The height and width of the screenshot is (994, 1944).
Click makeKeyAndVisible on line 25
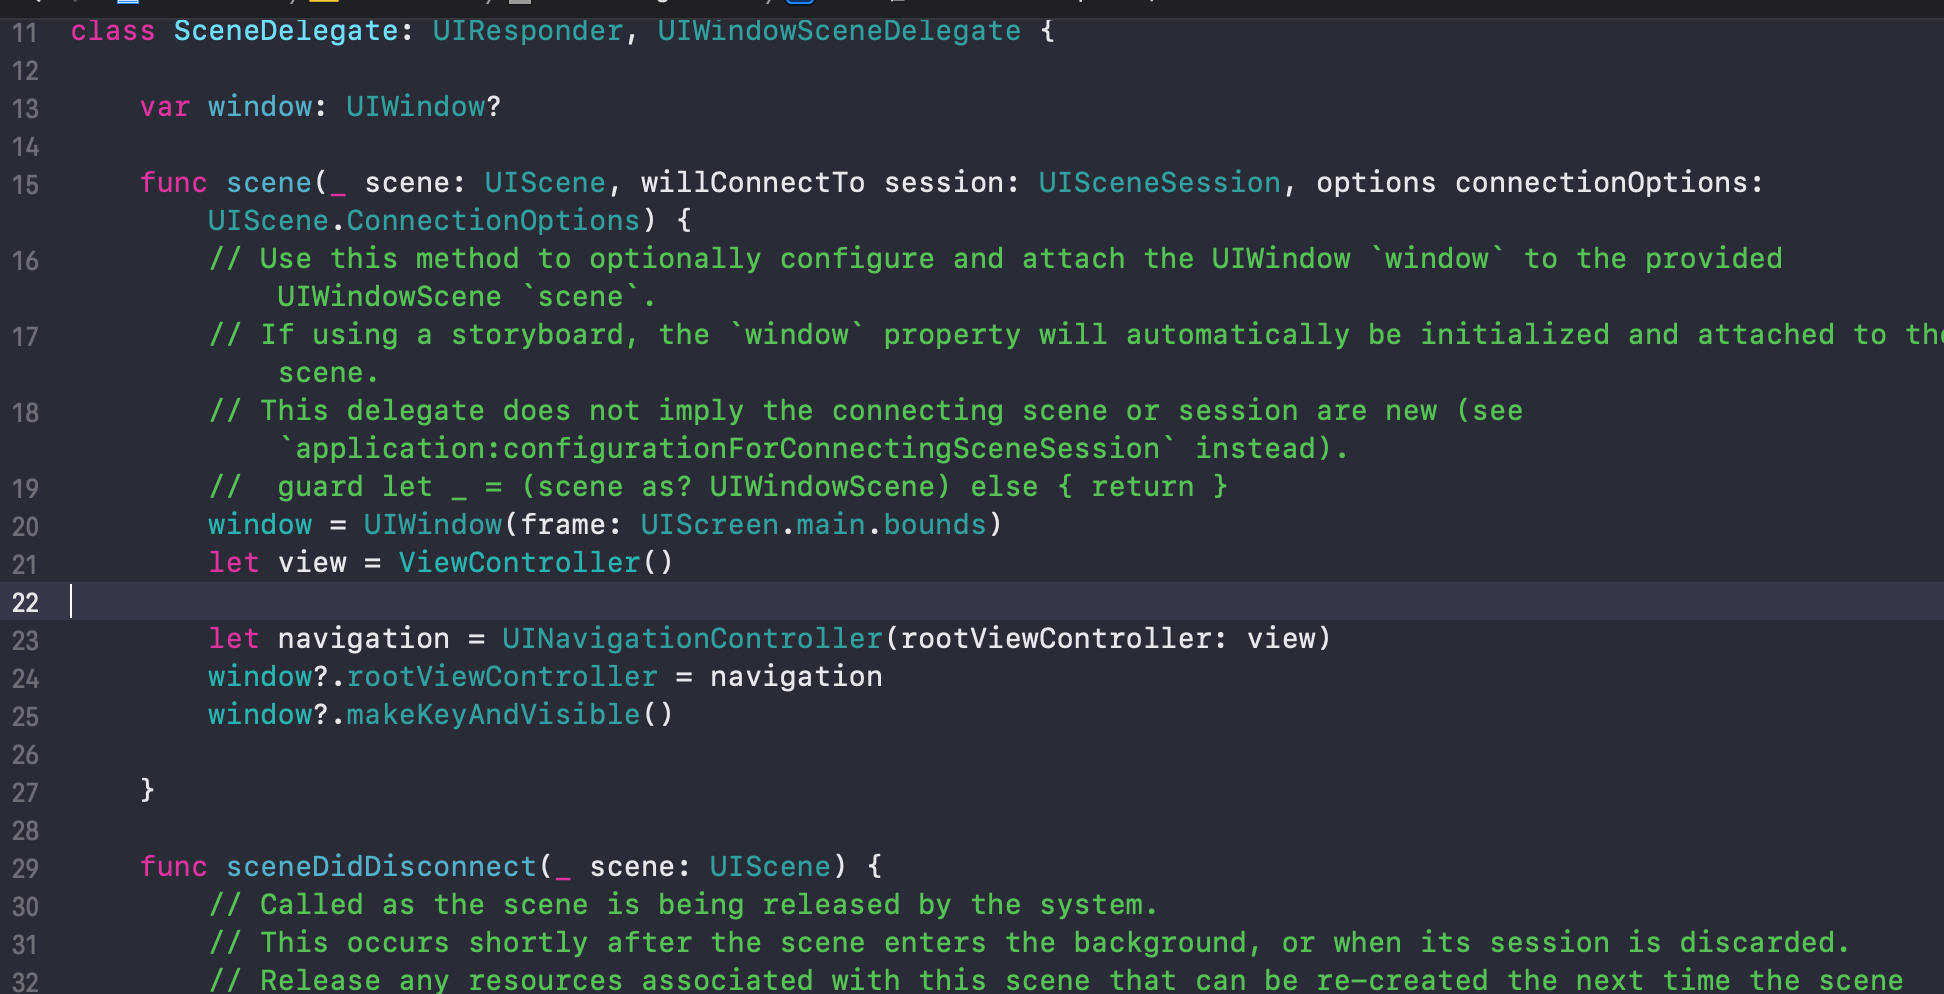(493, 715)
